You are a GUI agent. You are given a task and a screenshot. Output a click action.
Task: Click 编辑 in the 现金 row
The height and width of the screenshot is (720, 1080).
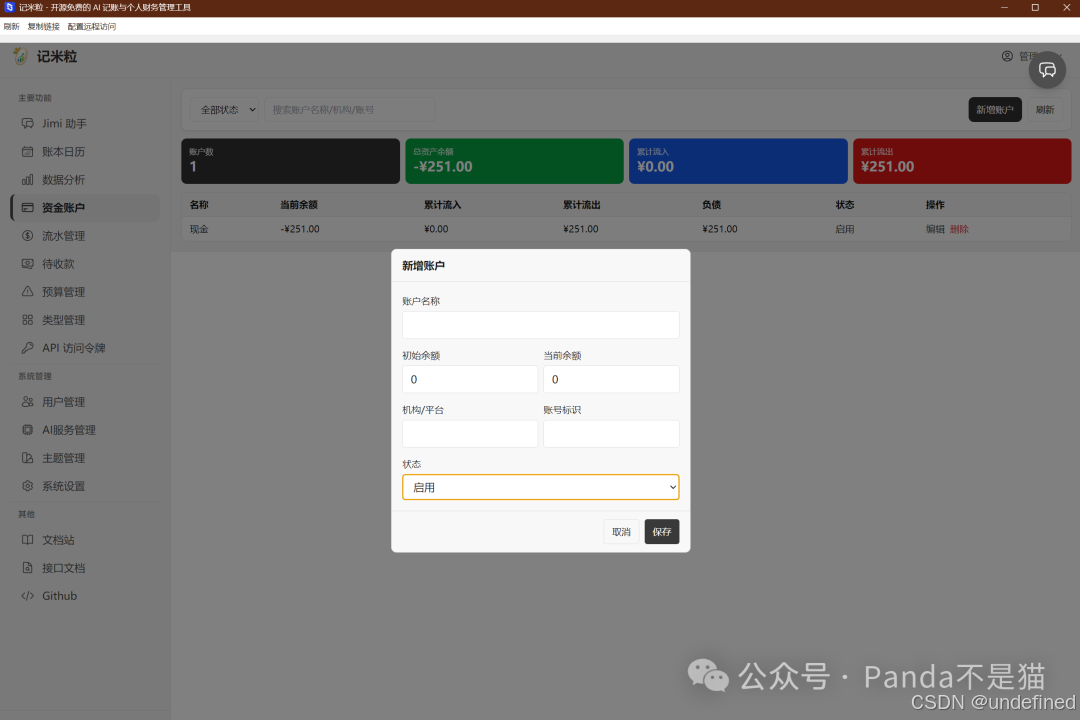coord(935,229)
